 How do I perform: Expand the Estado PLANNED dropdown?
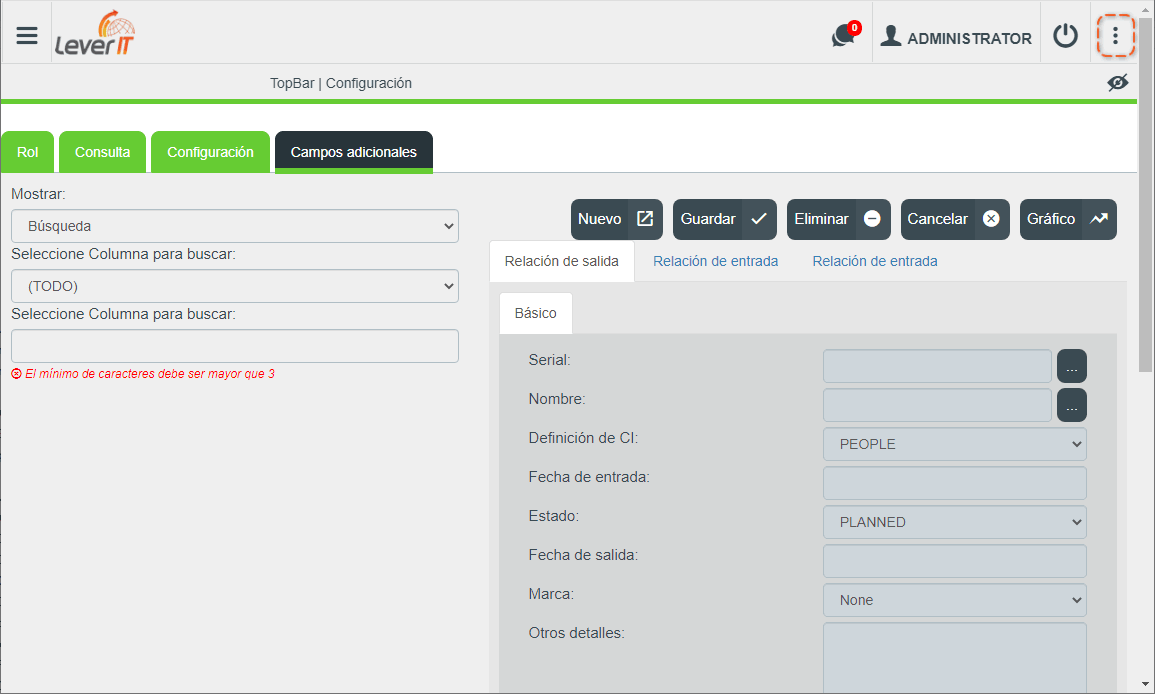pyautogui.click(x=955, y=522)
